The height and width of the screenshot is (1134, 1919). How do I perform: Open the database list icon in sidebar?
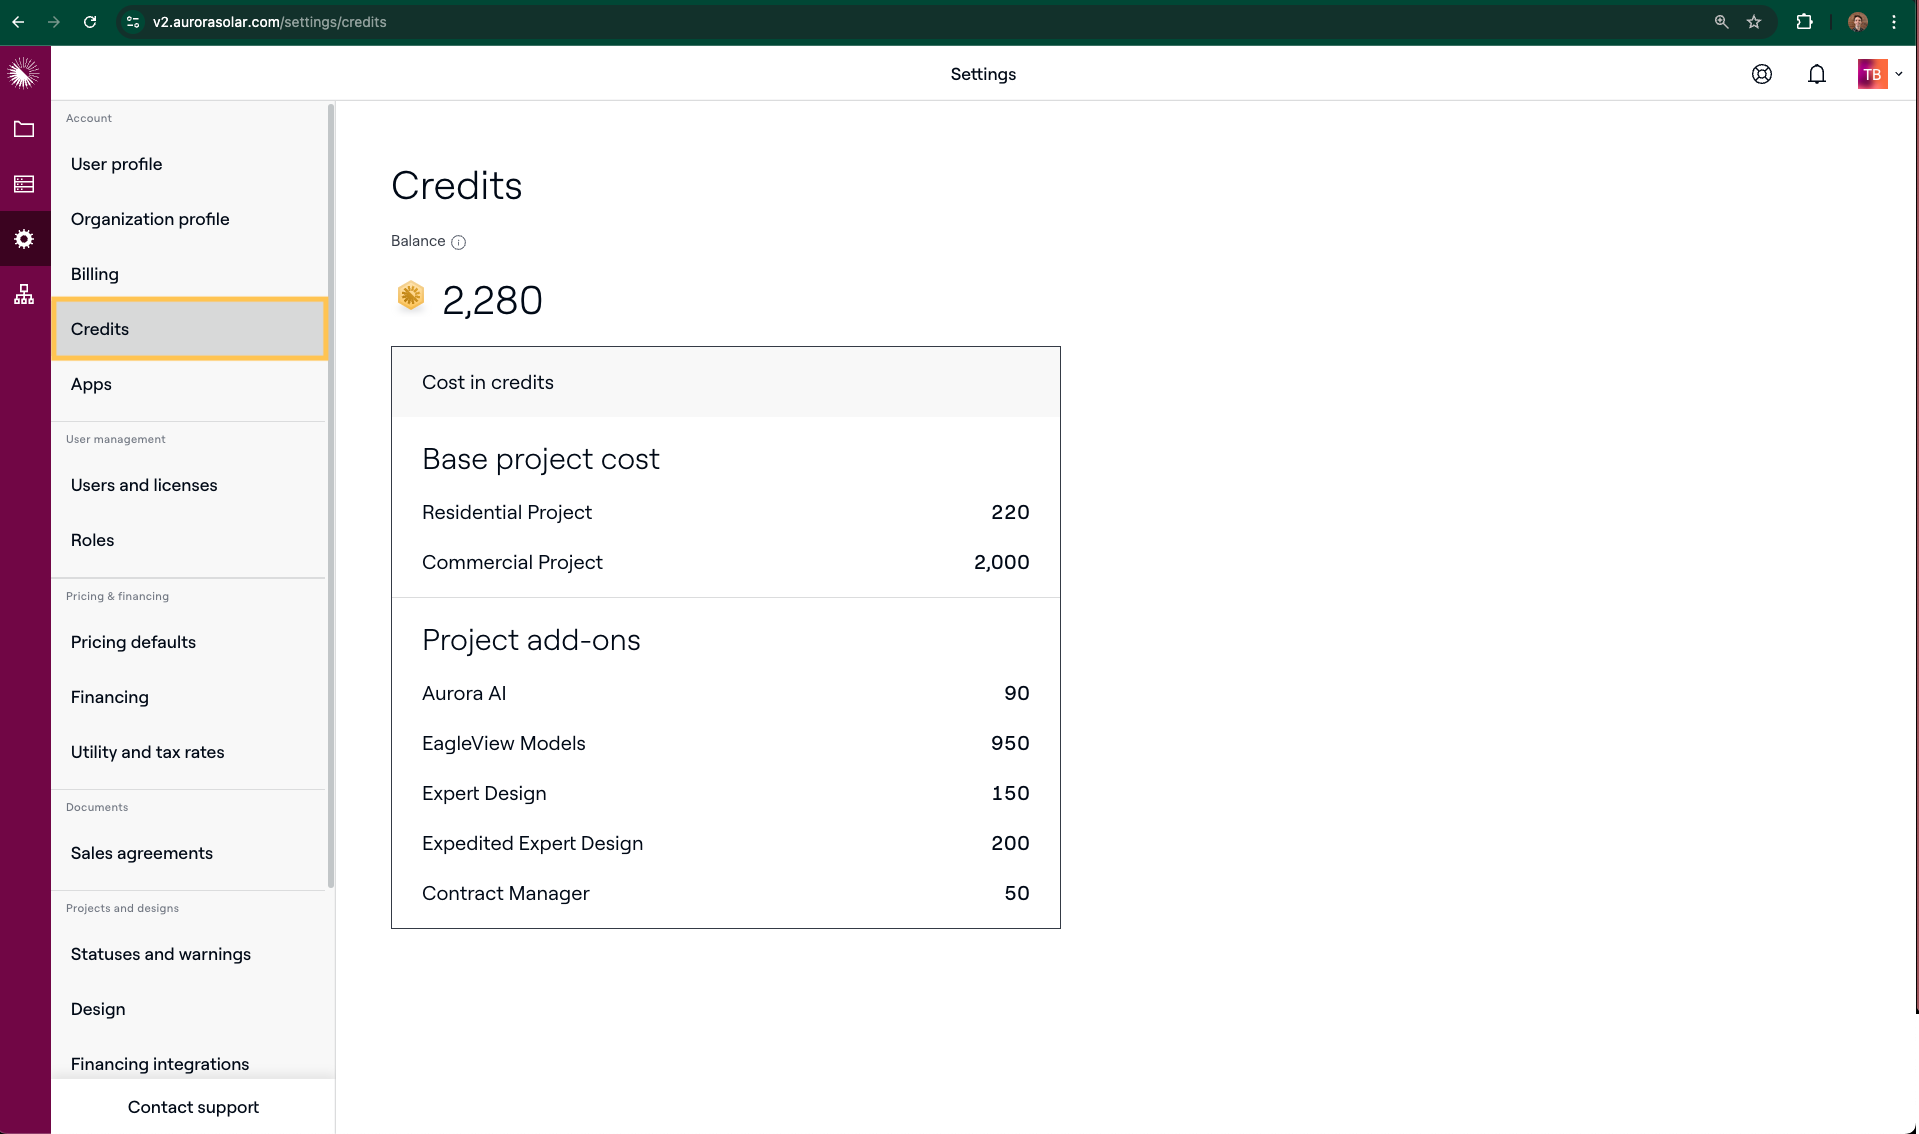[x=24, y=184]
